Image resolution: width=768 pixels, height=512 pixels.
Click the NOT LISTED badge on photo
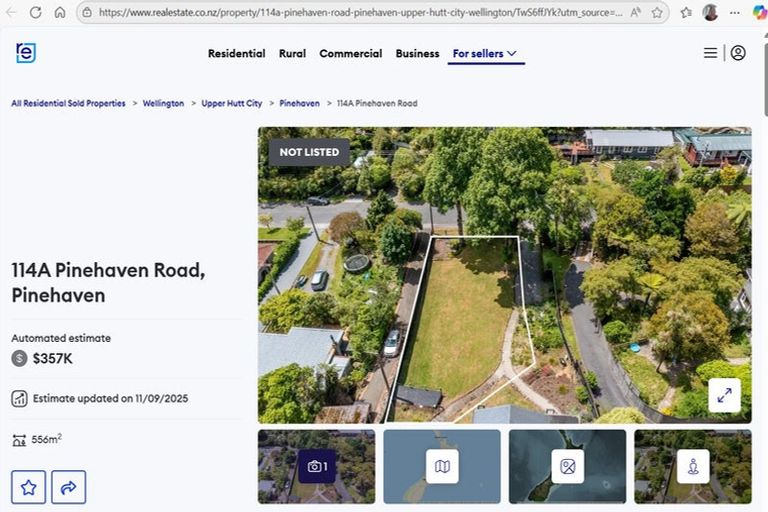pyautogui.click(x=309, y=152)
